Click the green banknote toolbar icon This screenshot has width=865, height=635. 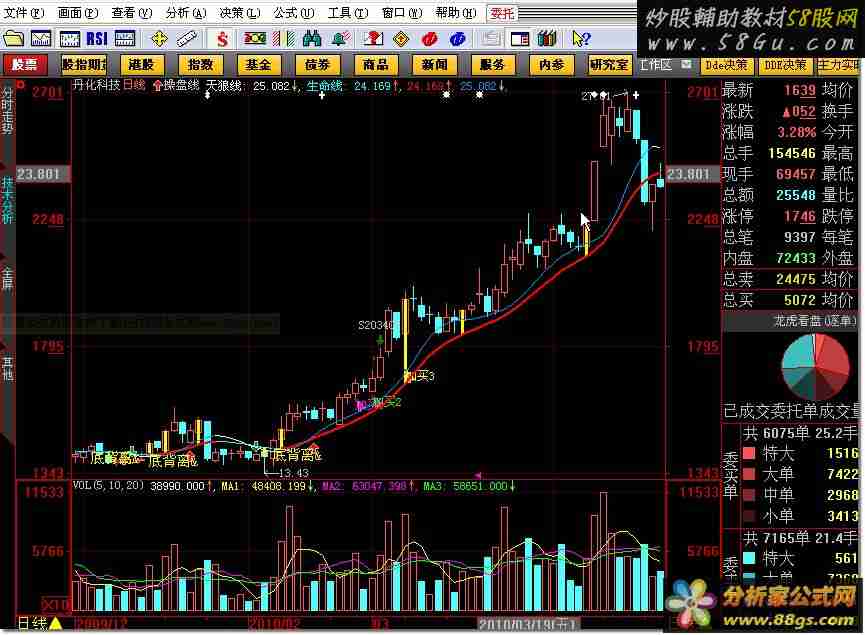coord(255,39)
